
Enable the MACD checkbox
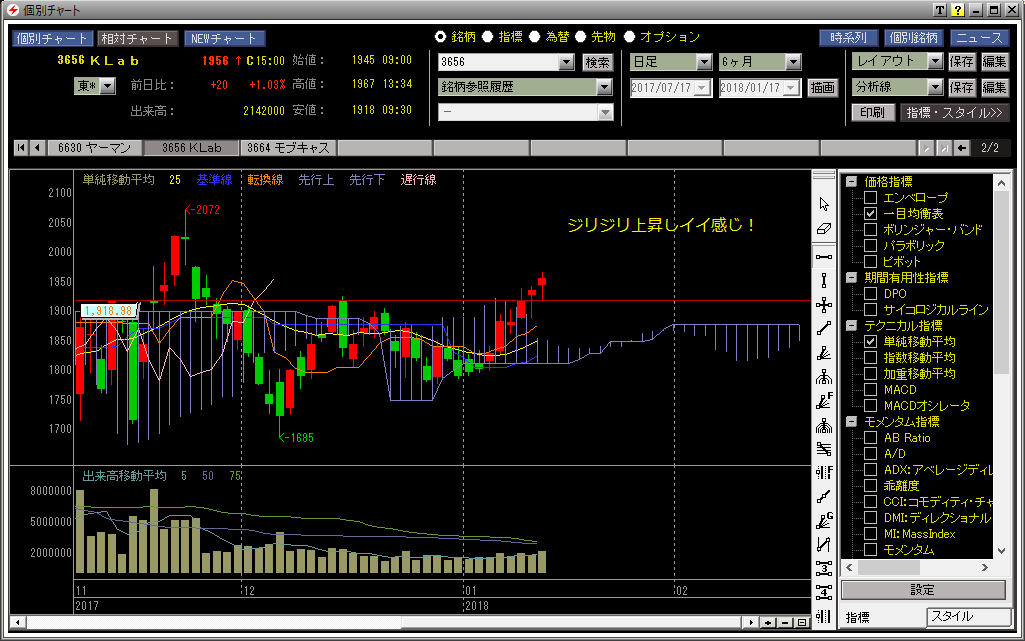[870, 390]
